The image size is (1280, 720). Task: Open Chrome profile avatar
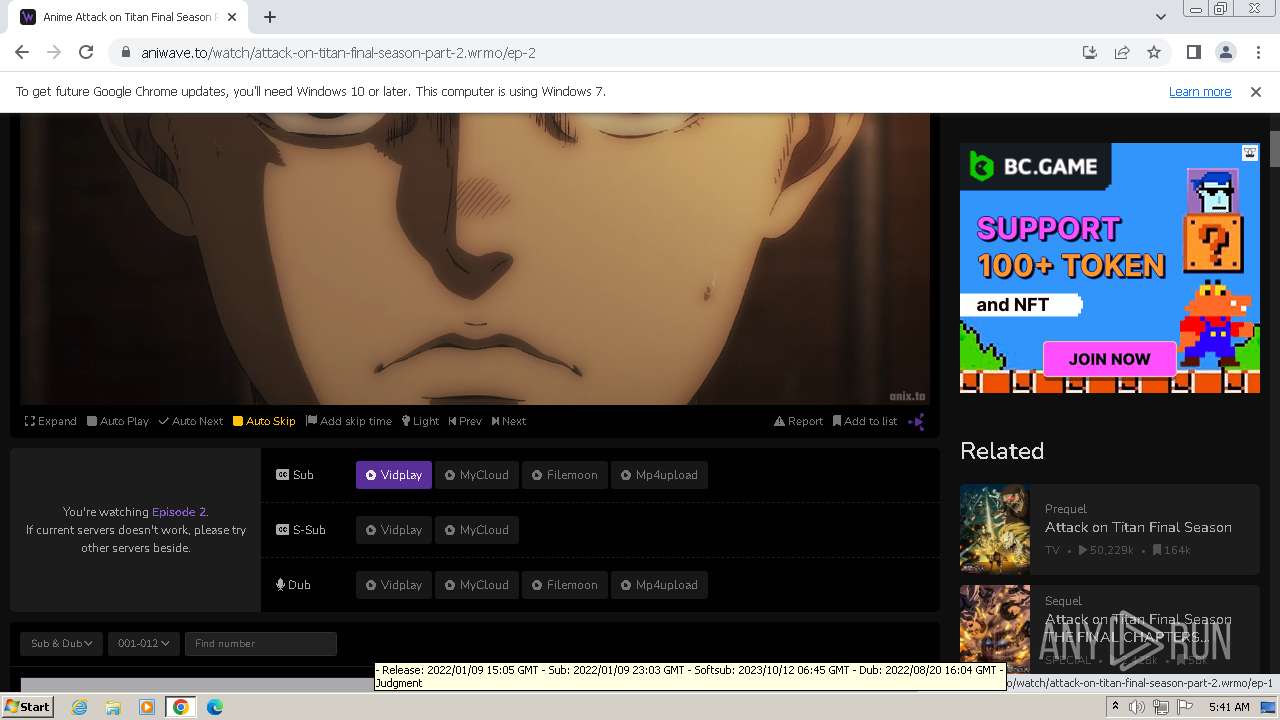tap(1225, 52)
